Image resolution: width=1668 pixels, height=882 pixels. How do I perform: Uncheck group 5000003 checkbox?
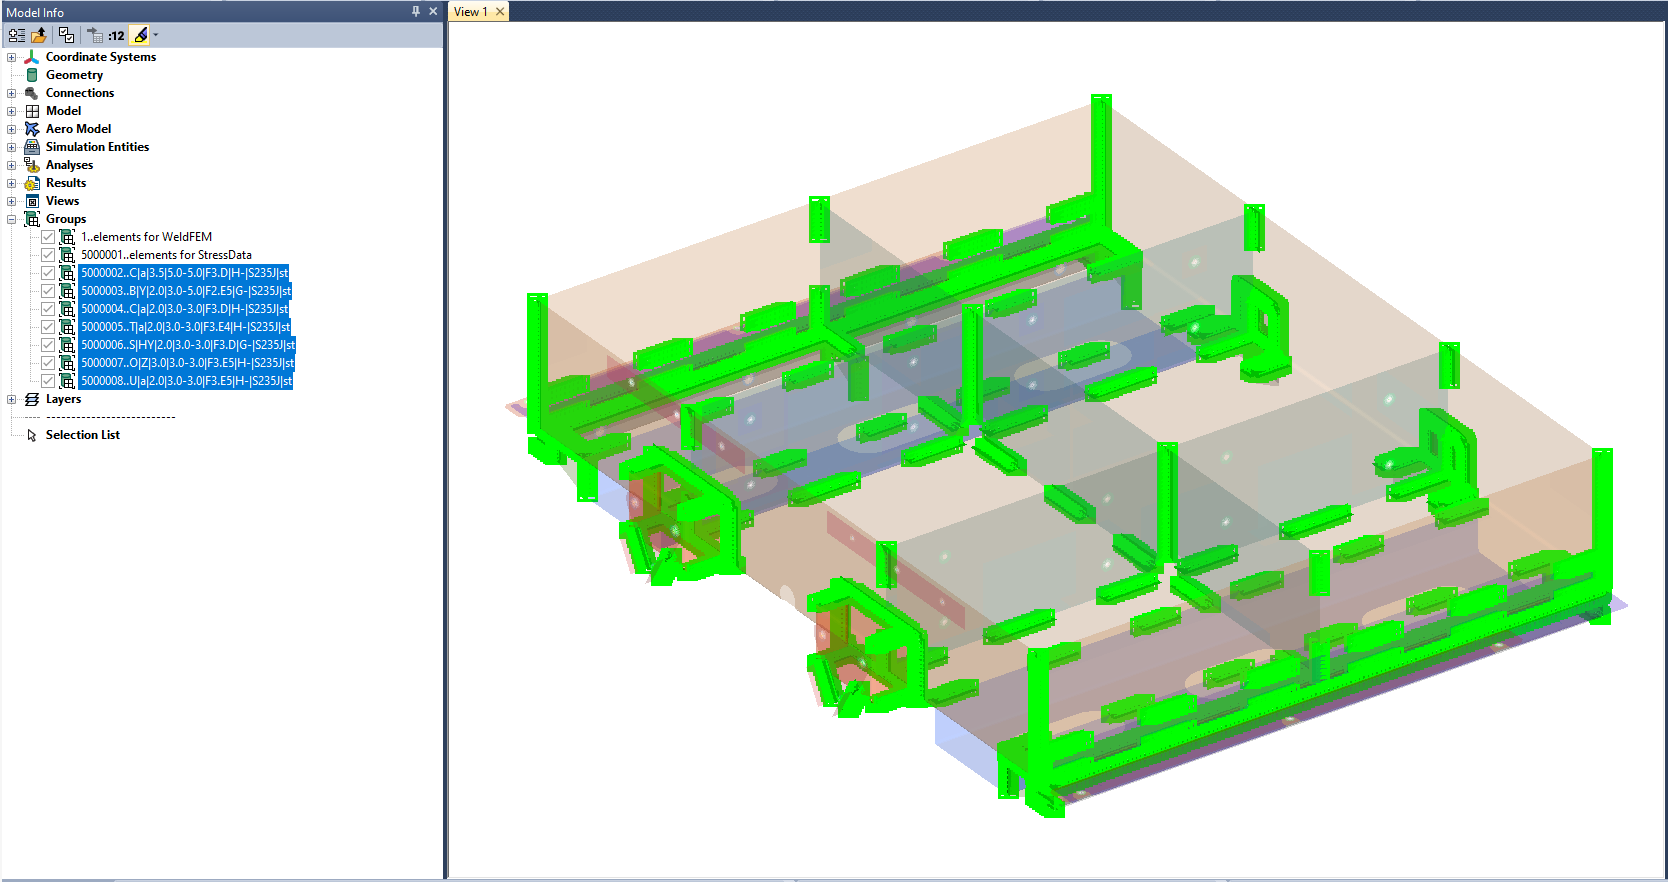(x=48, y=291)
